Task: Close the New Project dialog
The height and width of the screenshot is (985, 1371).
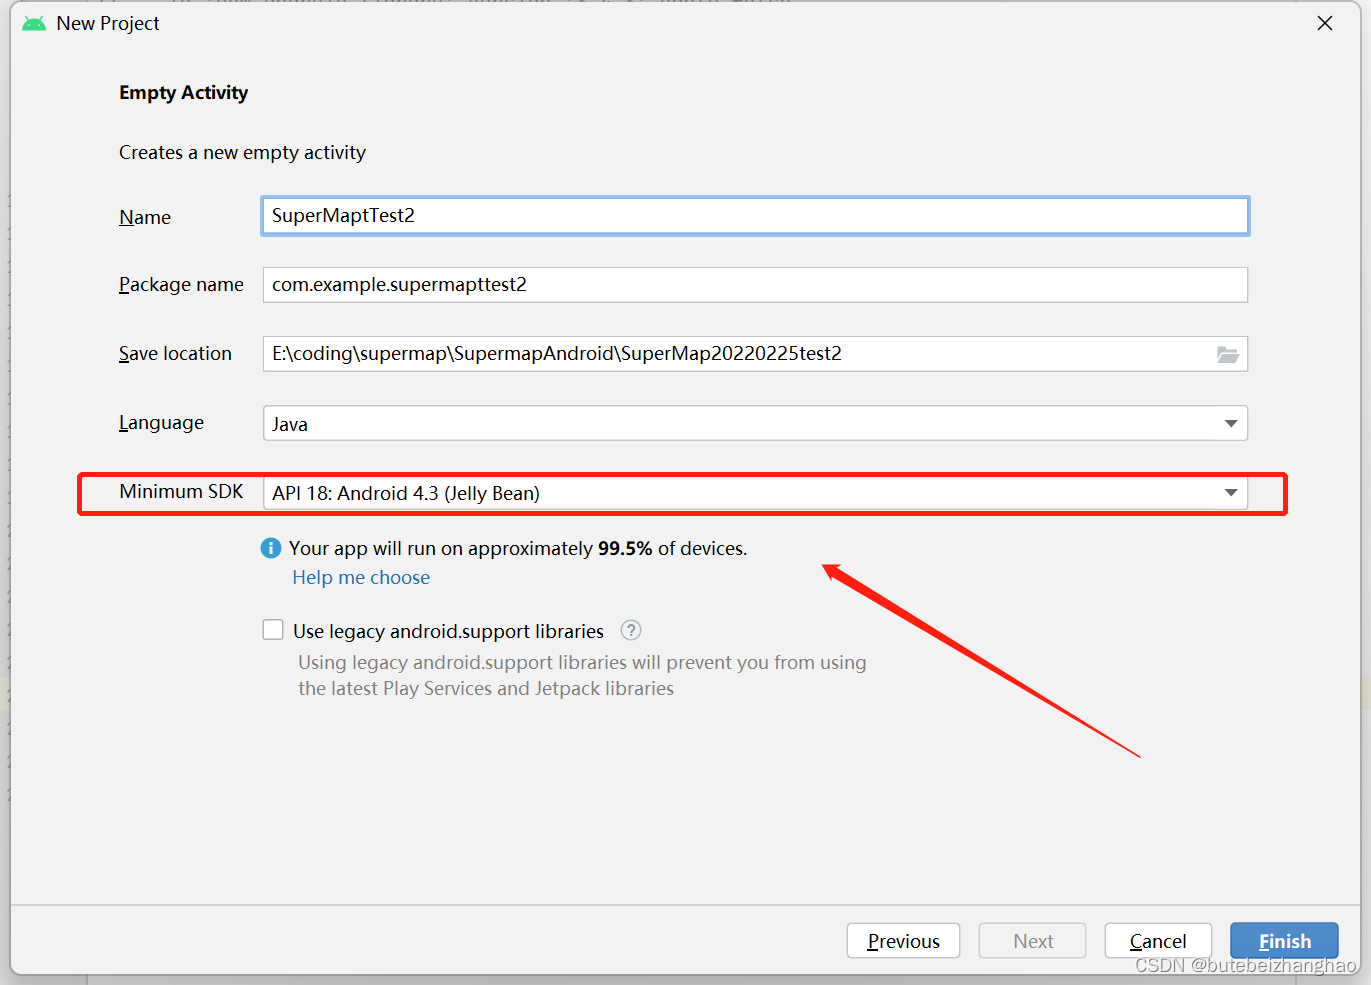Action: [x=1325, y=23]
